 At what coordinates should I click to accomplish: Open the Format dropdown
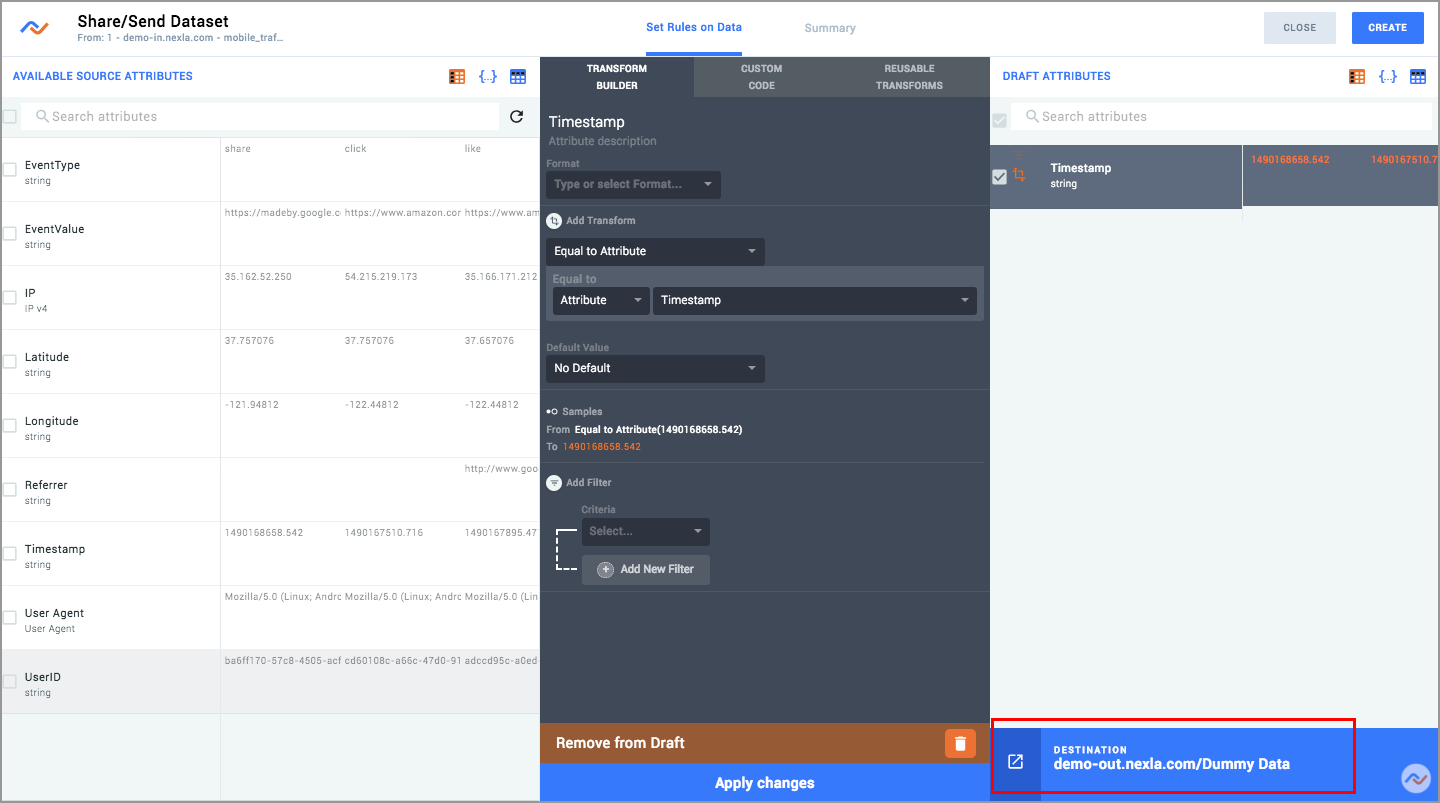pos(633,184)
